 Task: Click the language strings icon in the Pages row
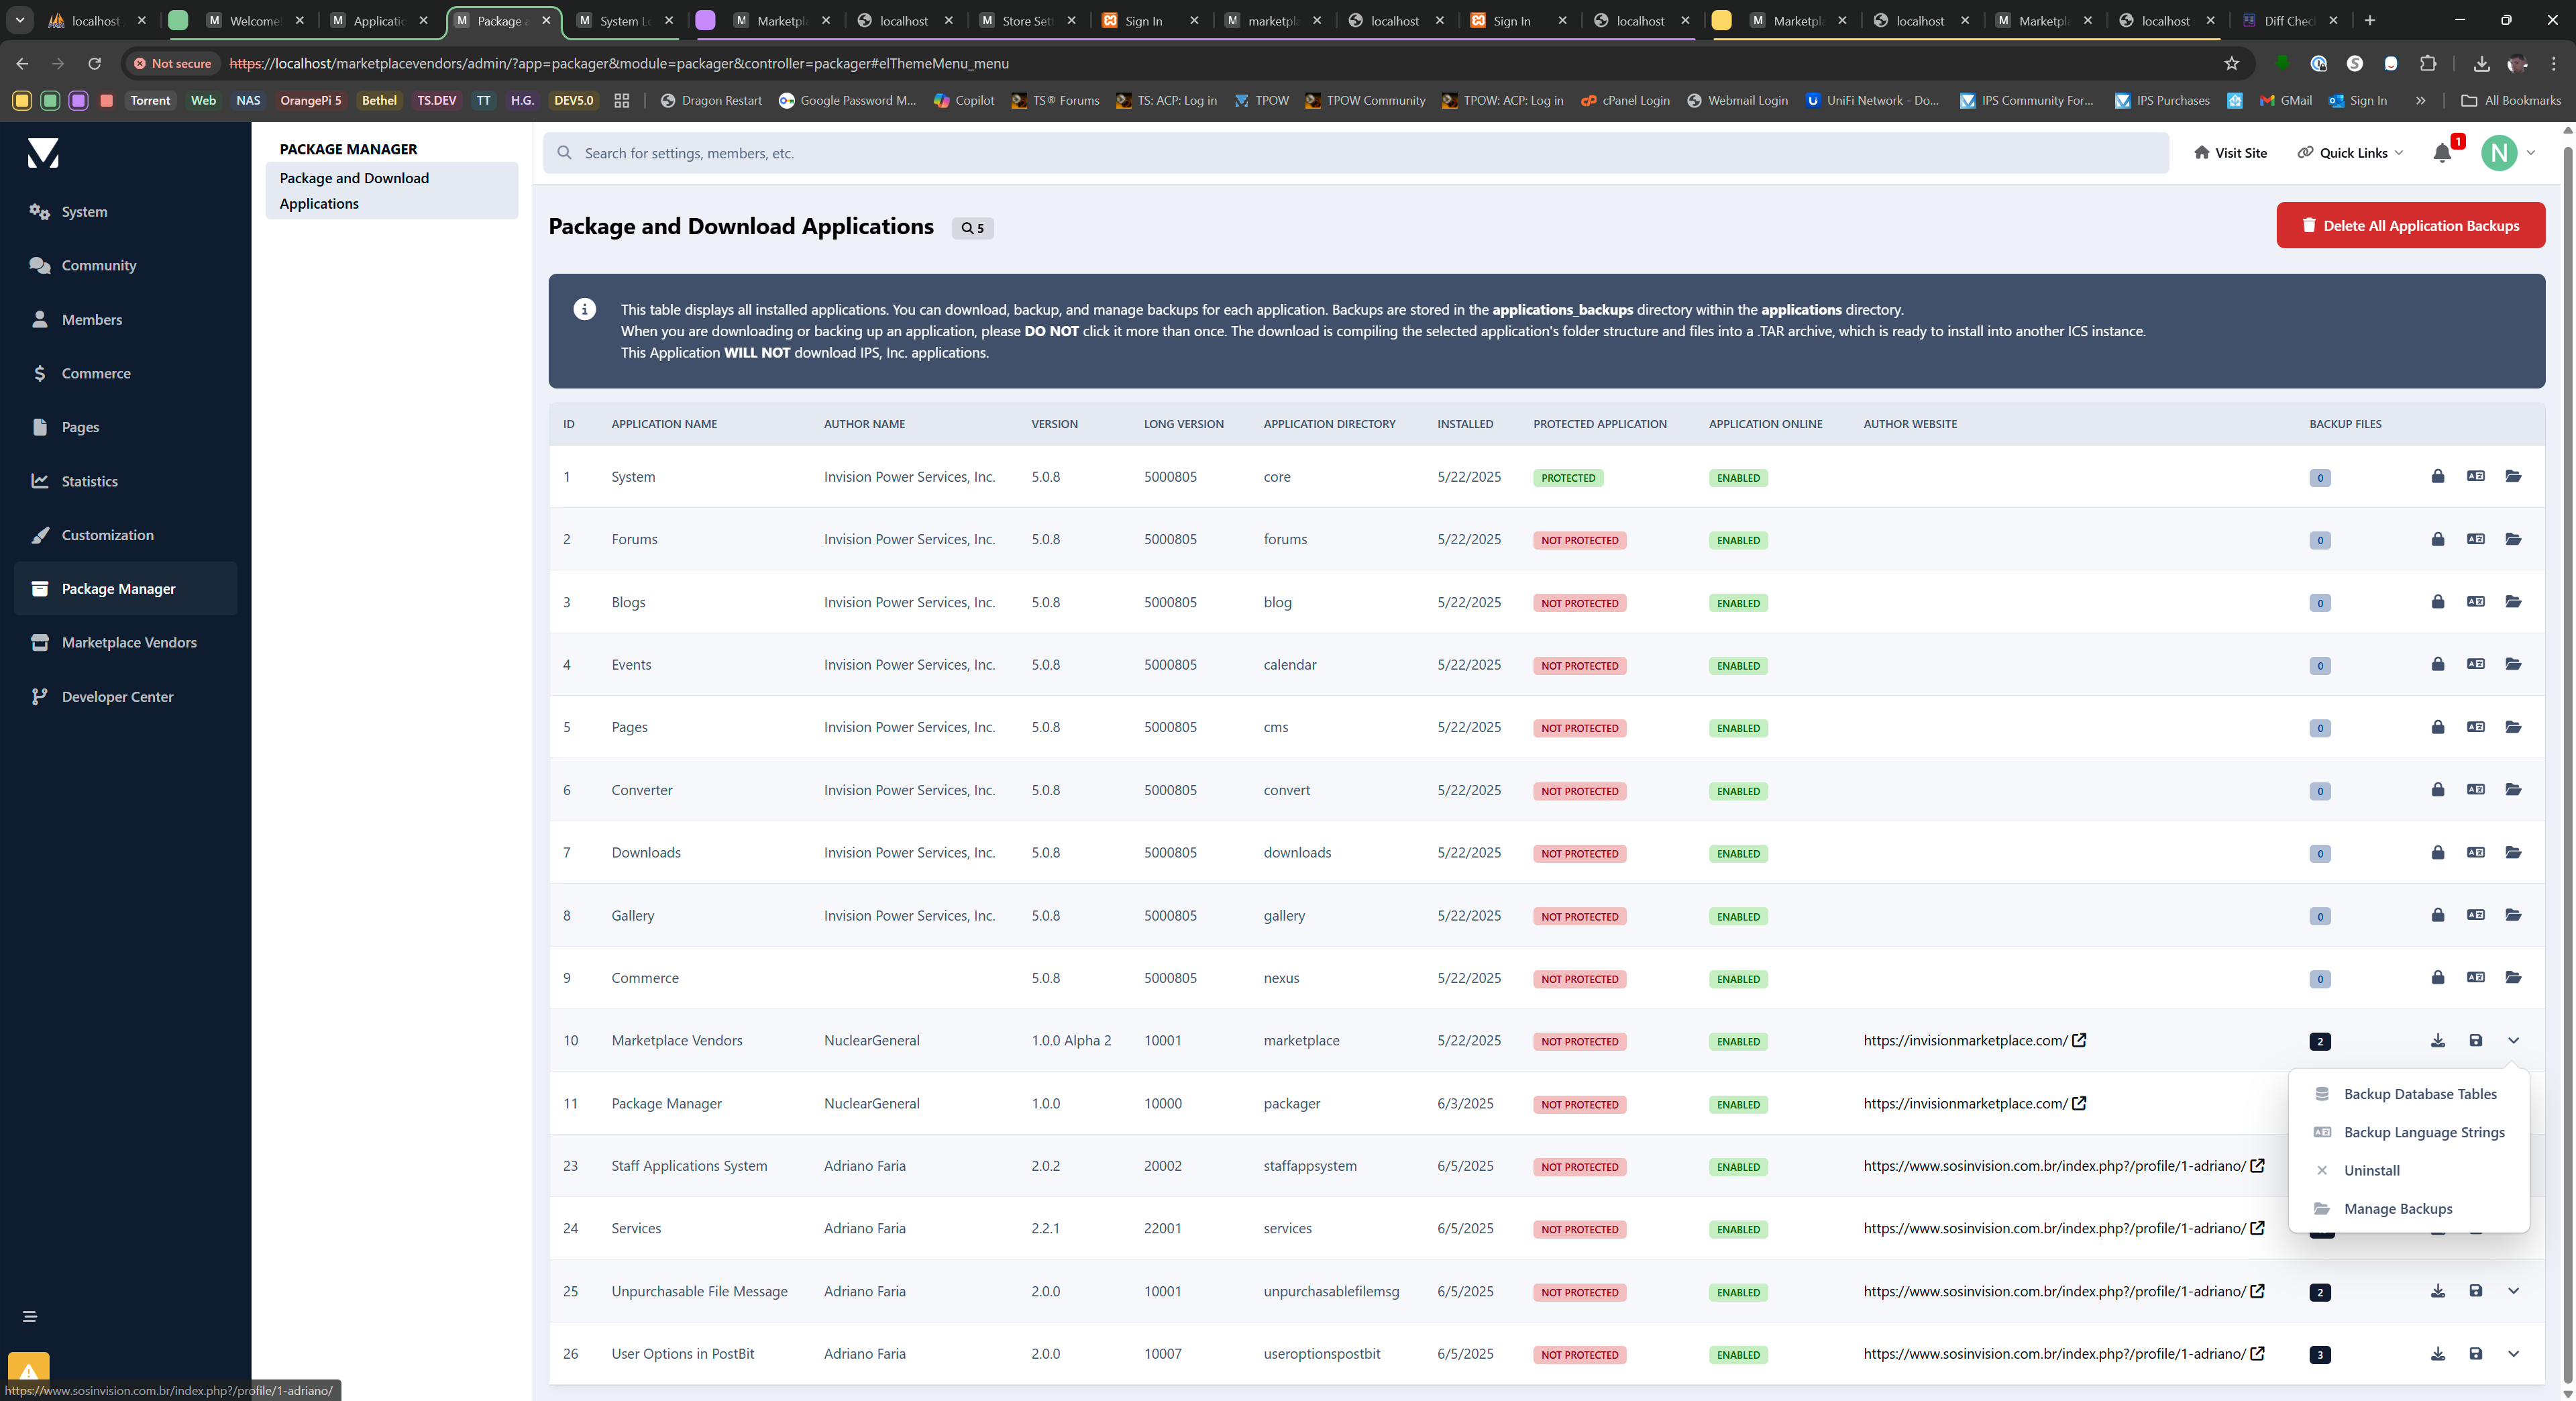point(2475,727)
